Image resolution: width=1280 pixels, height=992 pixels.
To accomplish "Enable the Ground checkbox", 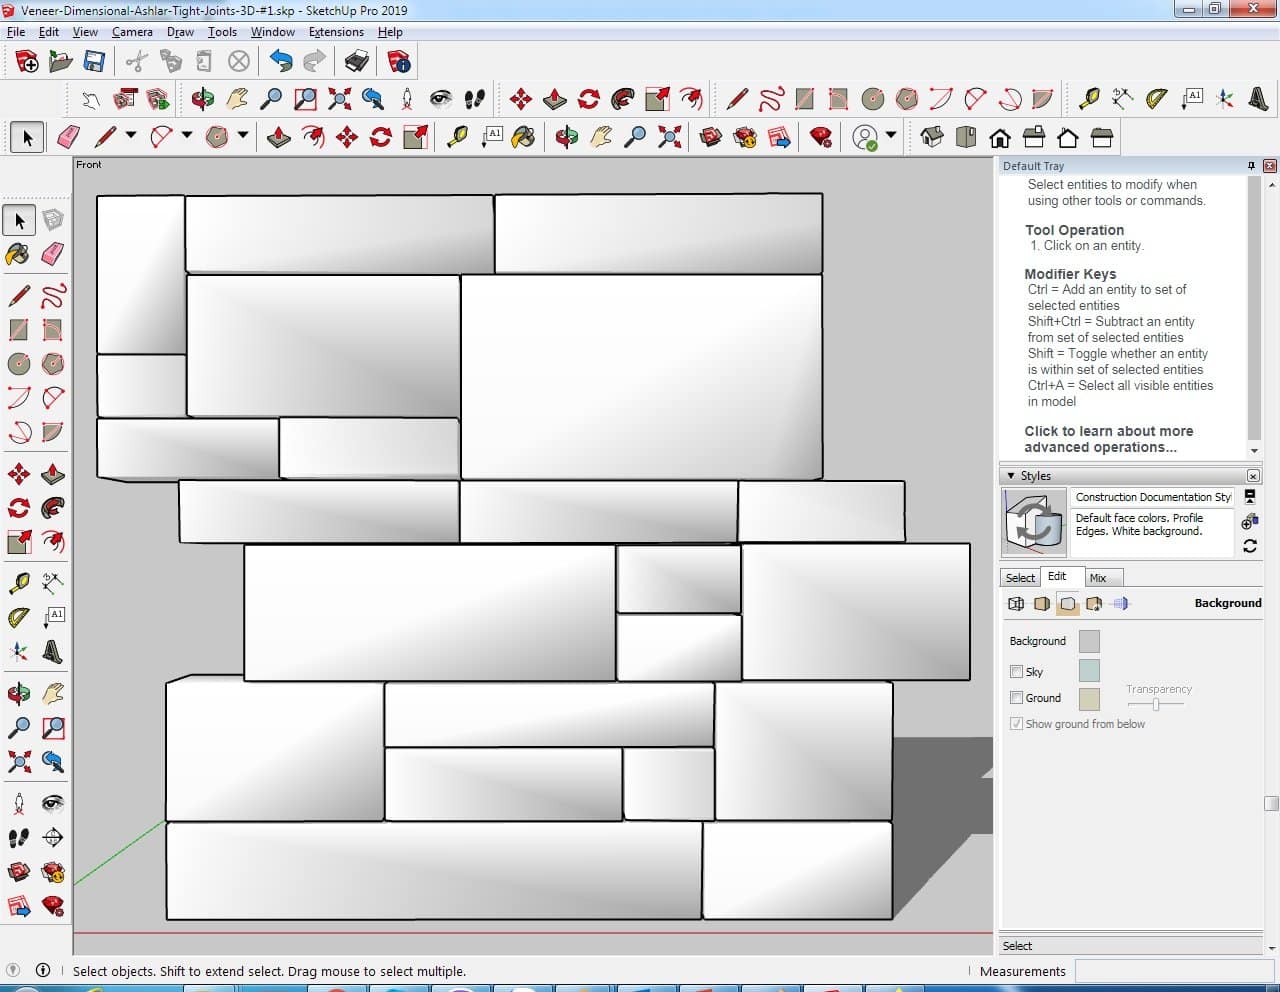I will pos(1016,698).
